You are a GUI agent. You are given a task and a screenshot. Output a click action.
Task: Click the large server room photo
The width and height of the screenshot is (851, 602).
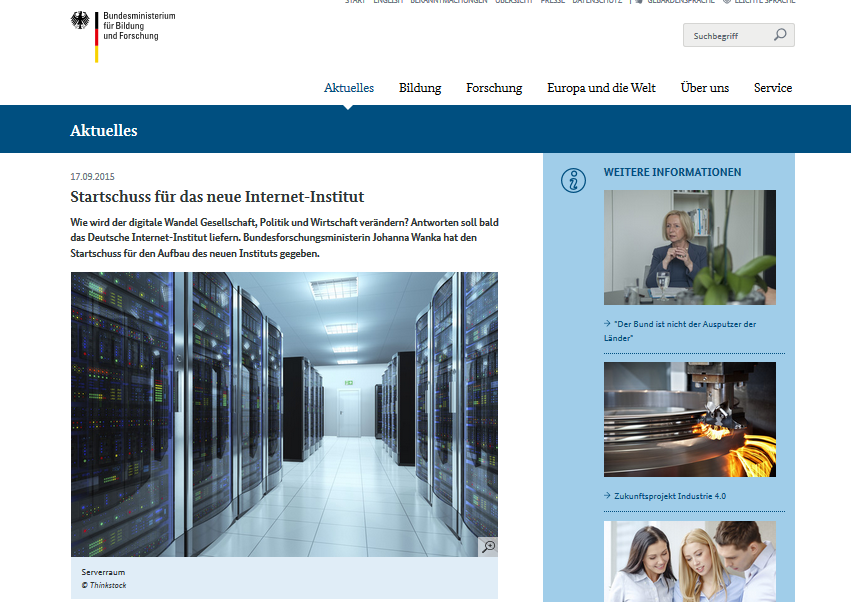284,413
